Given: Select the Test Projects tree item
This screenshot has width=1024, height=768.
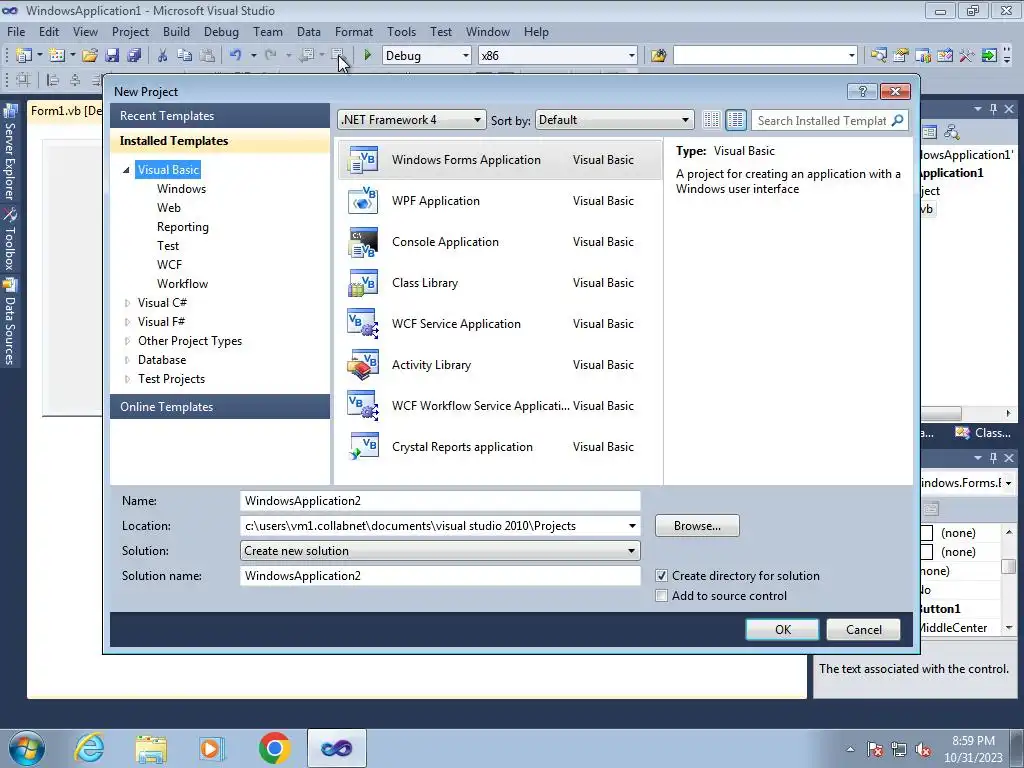Looking at the screenshot, I should tap(171, 379).
